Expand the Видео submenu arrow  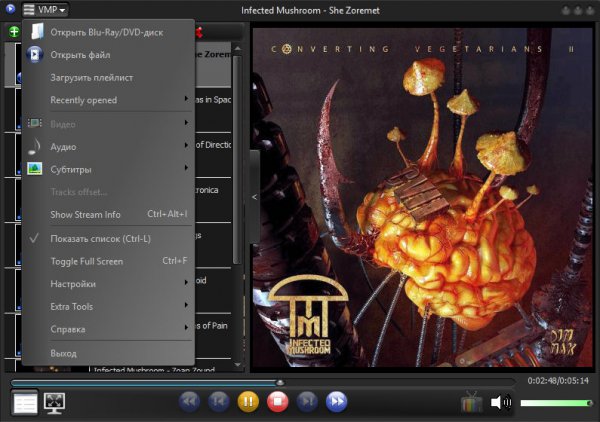186,122
